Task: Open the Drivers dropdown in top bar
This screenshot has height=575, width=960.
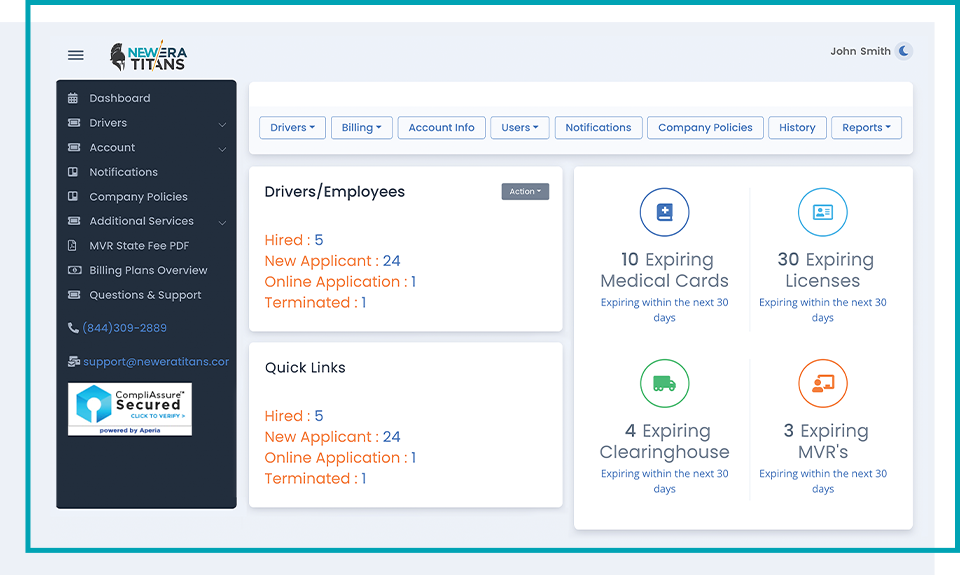Action: (x=293, y=127)
